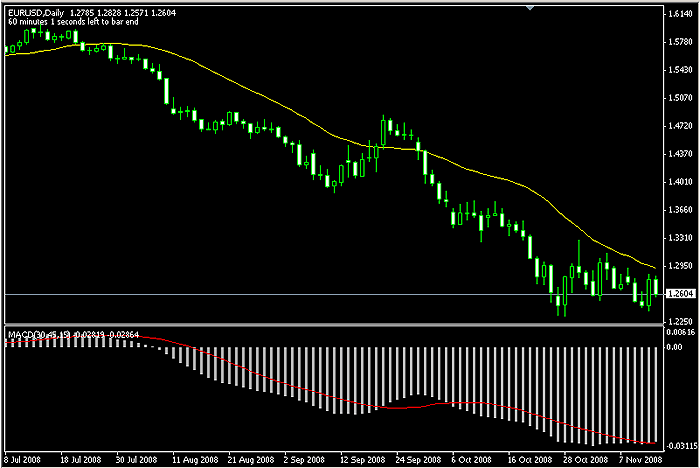Click the 1.3310 price scale label
This screenshot has width=700, height=468.
click(681, 238)
